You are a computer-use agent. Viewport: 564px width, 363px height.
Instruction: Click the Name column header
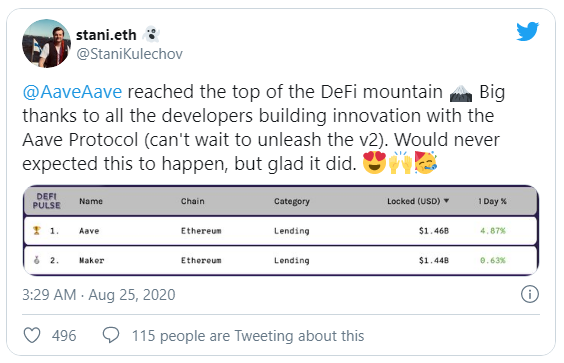[x=91, y=201]
